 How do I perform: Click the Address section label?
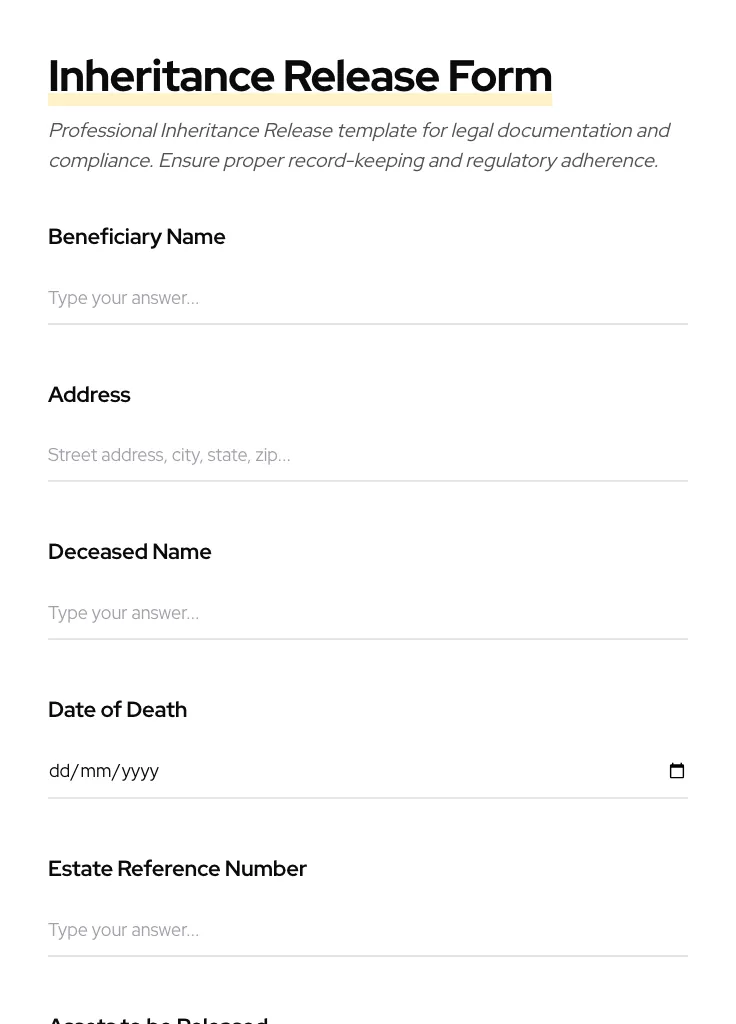pos(89,394)
